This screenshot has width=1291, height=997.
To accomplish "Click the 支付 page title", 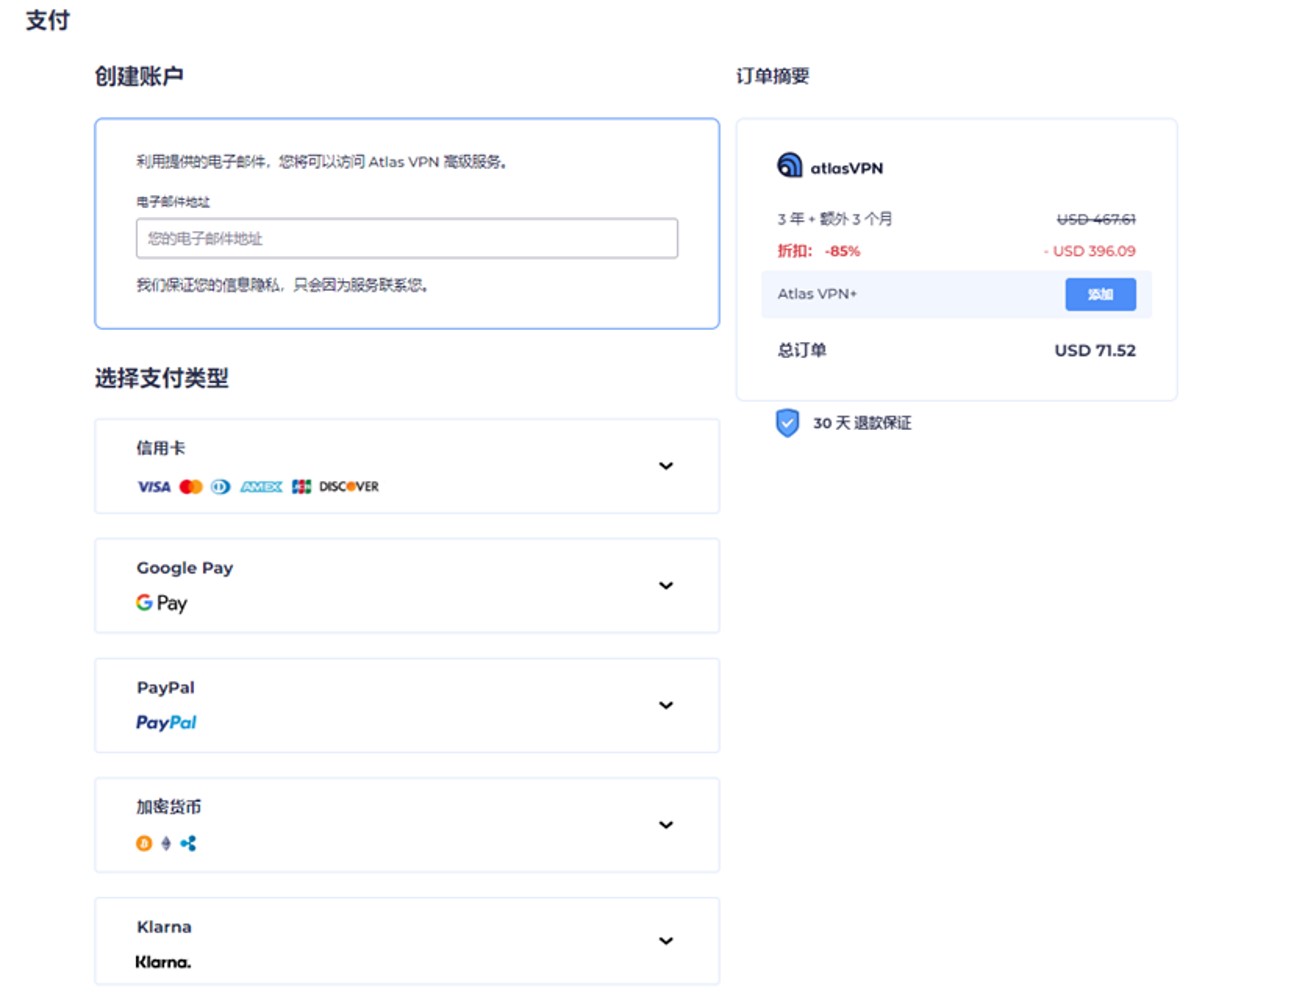I will (x=47, y=20).
